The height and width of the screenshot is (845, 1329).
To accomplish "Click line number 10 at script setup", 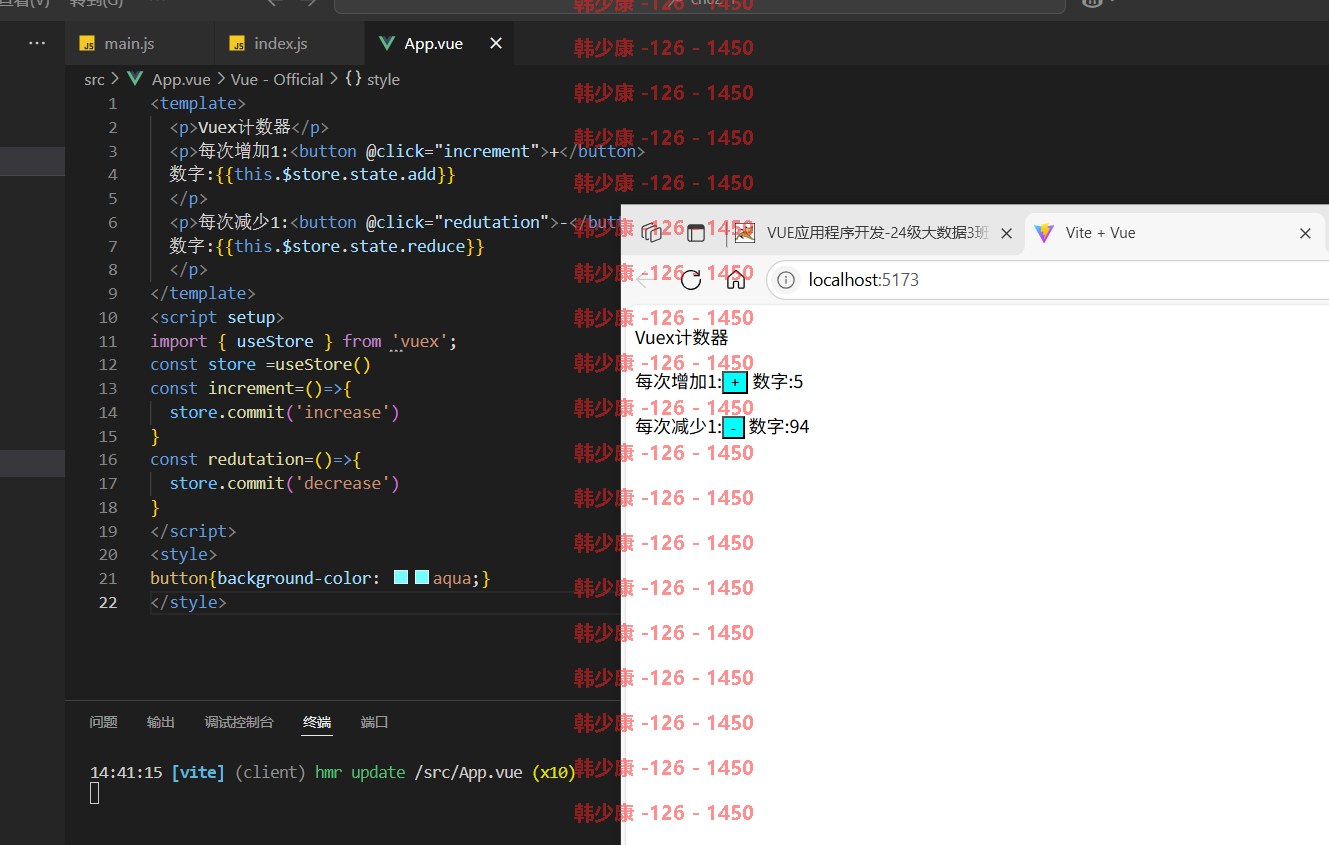I will click(108, 317).
